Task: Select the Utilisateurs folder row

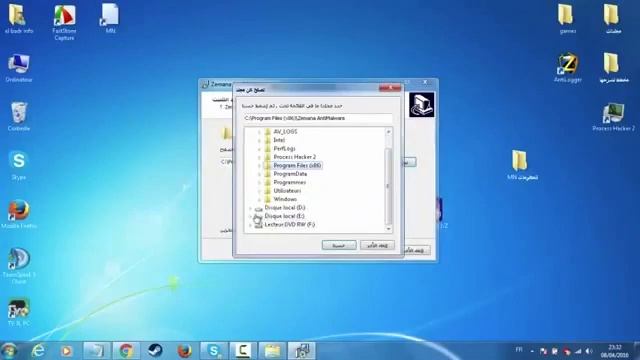Action: point(287,191)
